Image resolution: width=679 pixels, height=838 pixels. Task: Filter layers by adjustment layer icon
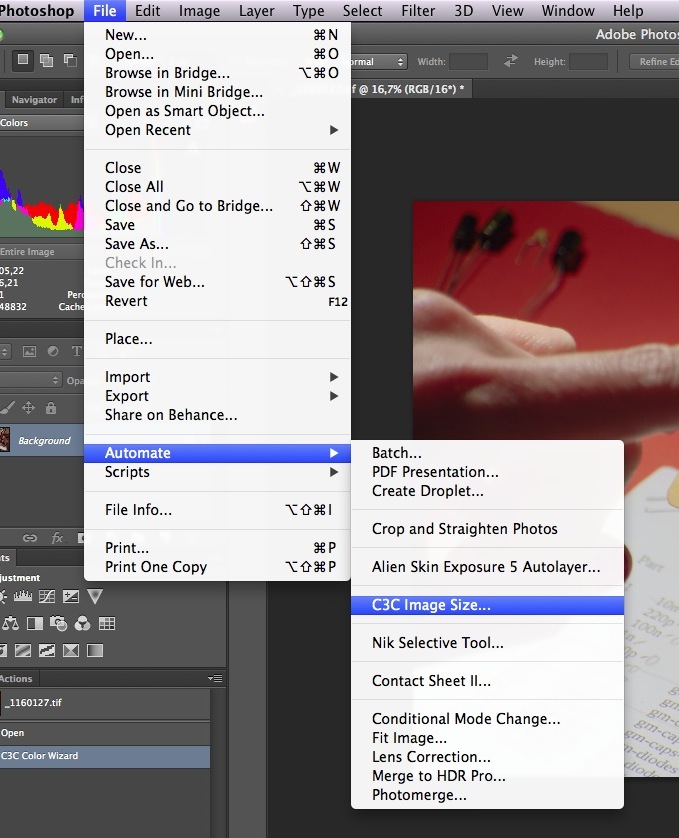[x=53, y=351]
